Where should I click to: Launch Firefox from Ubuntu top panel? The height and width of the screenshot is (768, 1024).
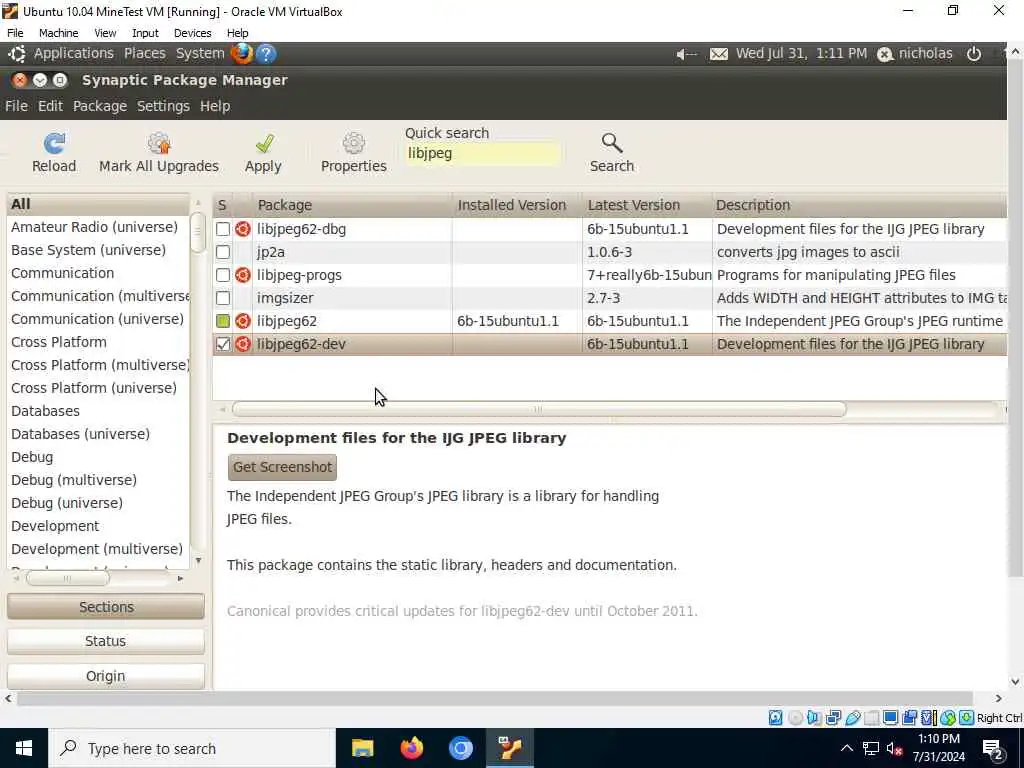click(242, 54)
